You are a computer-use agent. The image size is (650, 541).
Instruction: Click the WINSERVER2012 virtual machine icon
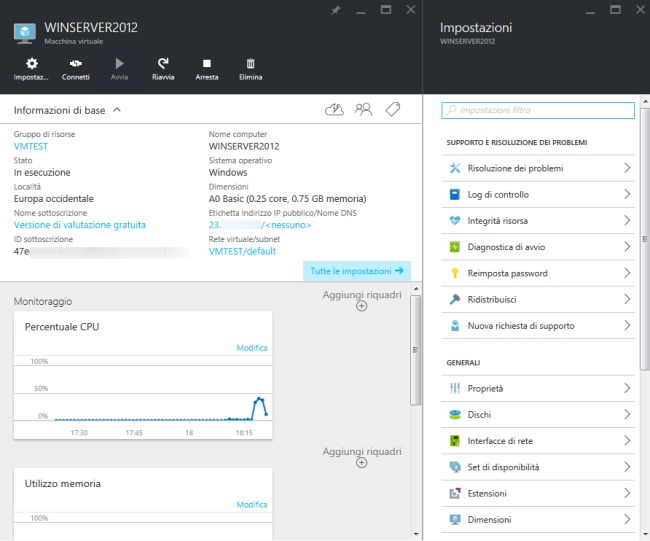pyautogui.click(x=24, y=33)
